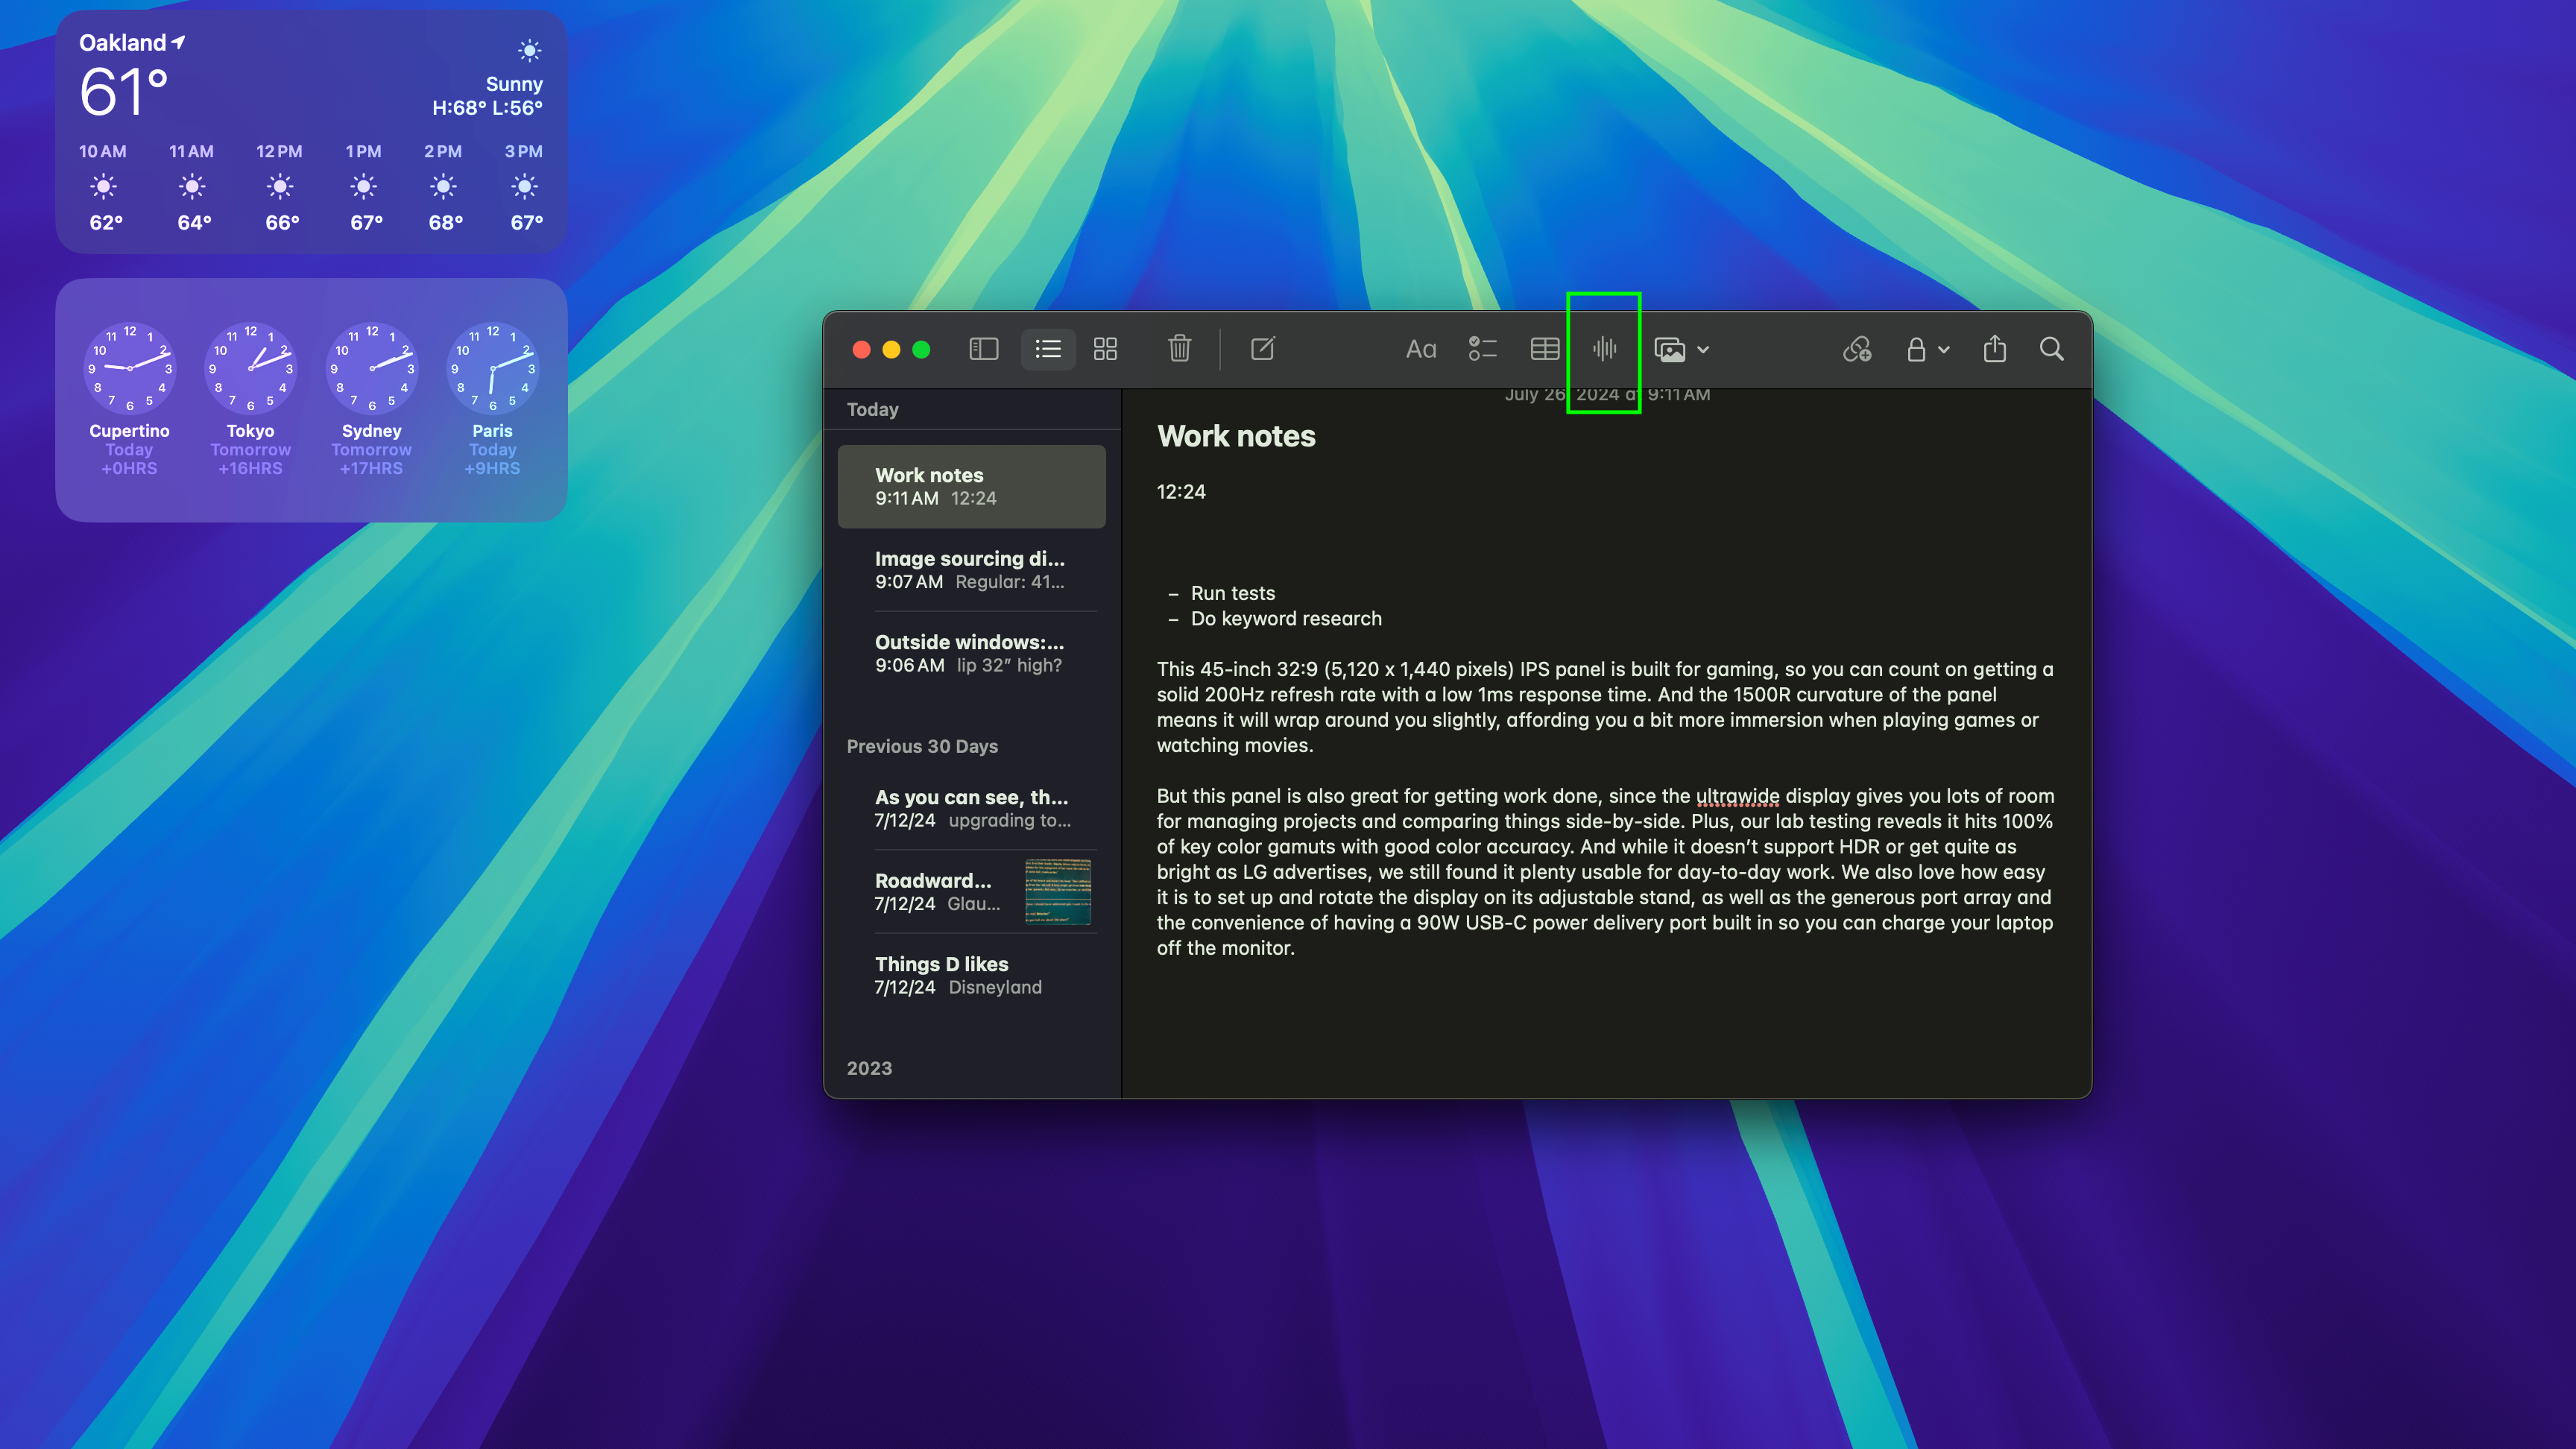Share the current note
2576x1449 pixels.
[x=1994, y=349]
